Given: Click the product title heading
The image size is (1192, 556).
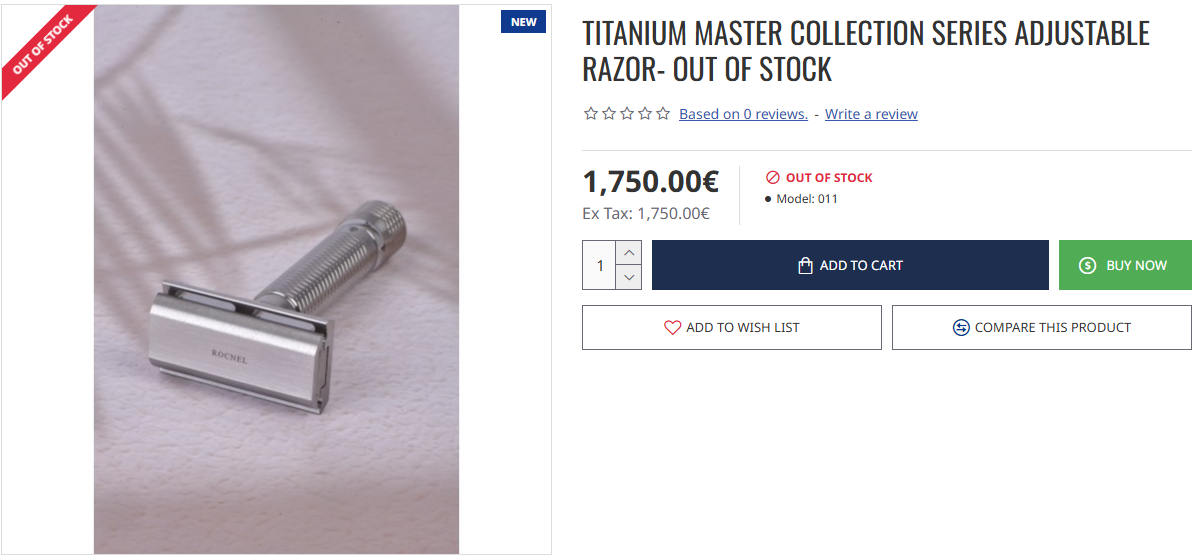Looking at the screenshot, I should pyautogui.click(x=866, y=51).
